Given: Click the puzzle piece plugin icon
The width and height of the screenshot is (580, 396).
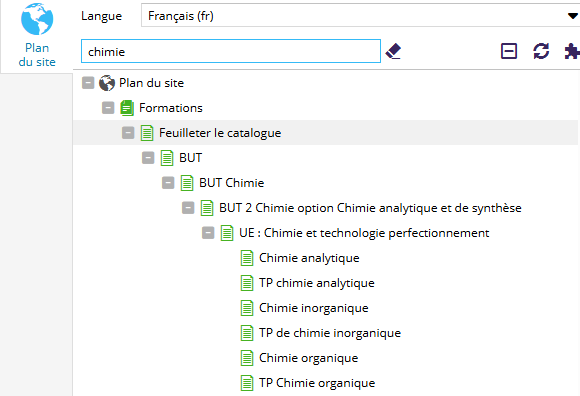Looking at the screenshot, I should click(572, 51).
